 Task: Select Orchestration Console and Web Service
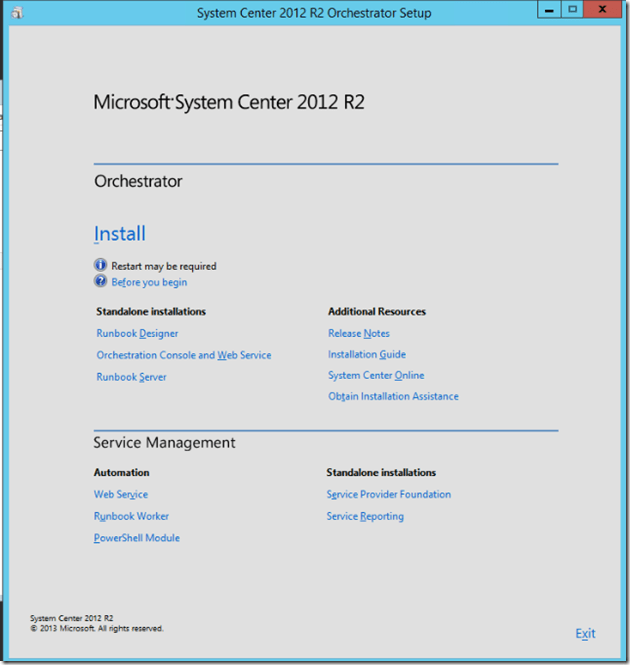(x=183, y=355)
